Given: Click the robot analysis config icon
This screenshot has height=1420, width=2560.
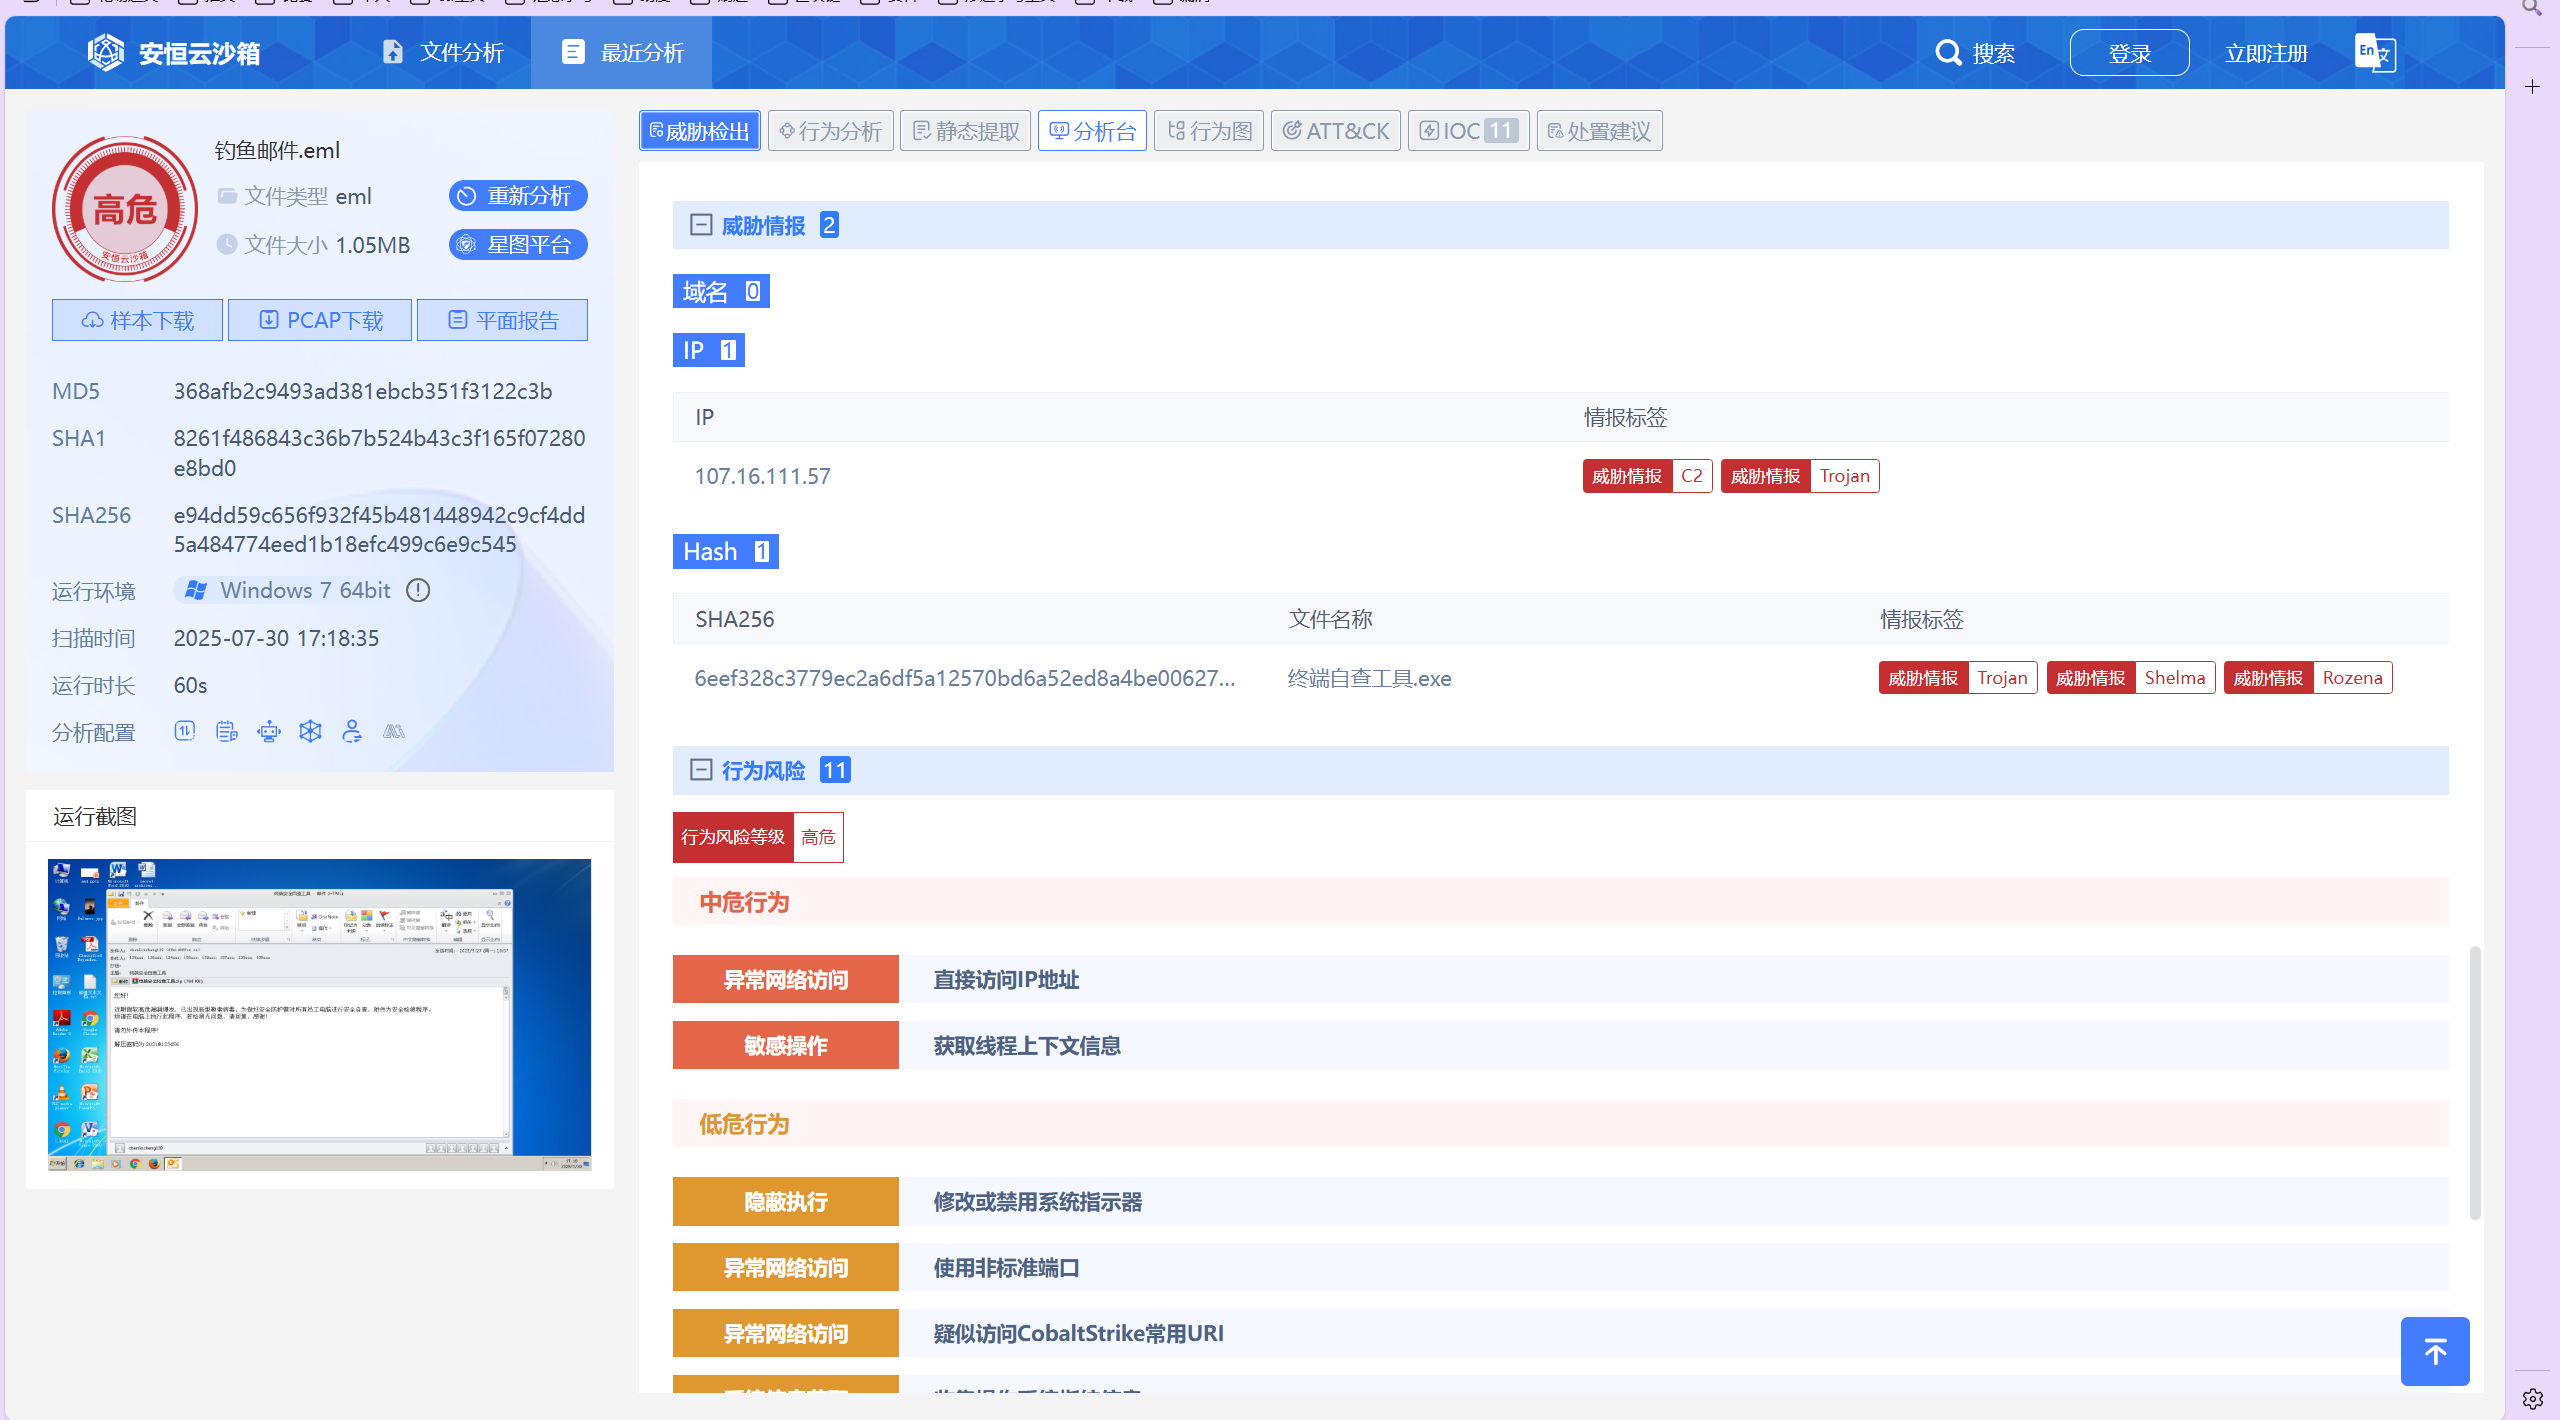Looking at the screenshot, I should 268,732.
